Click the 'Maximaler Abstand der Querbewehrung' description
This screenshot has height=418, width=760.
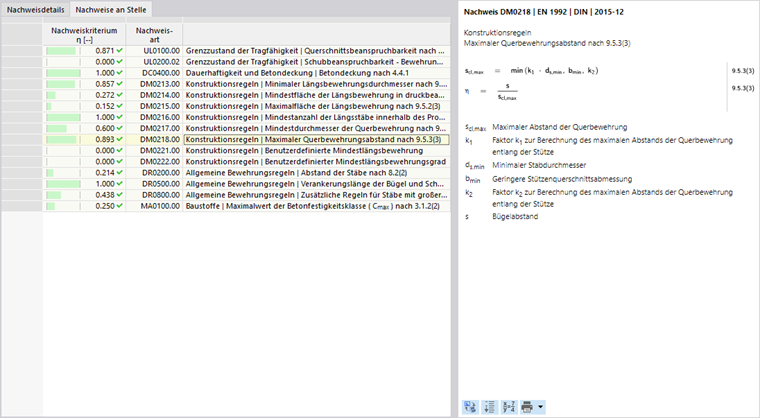pyautogui.click(x=559, y=127)
